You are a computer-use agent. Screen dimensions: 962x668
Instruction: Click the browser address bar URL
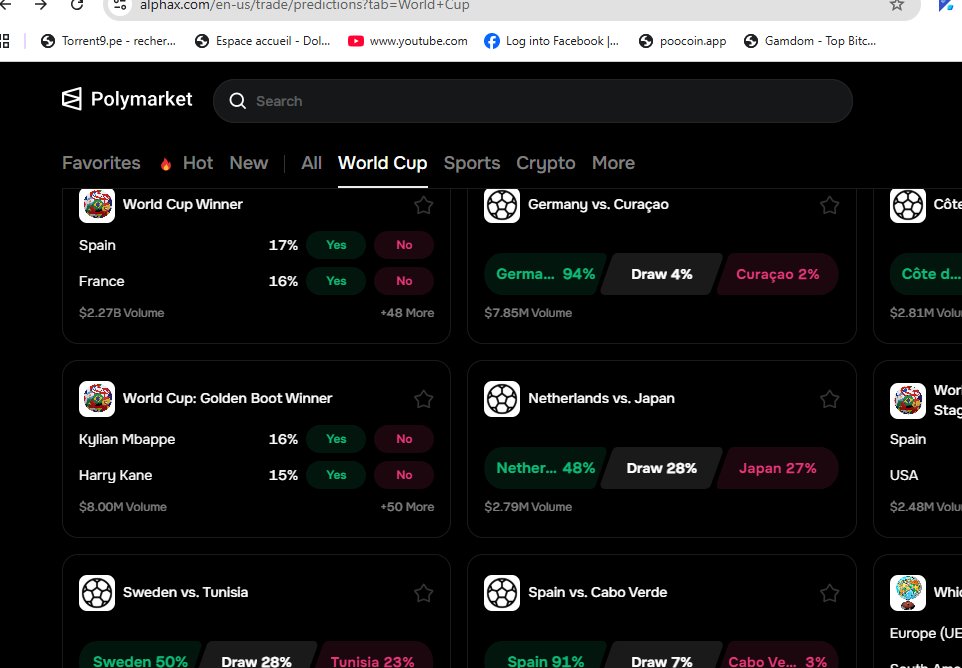(304, 6)
